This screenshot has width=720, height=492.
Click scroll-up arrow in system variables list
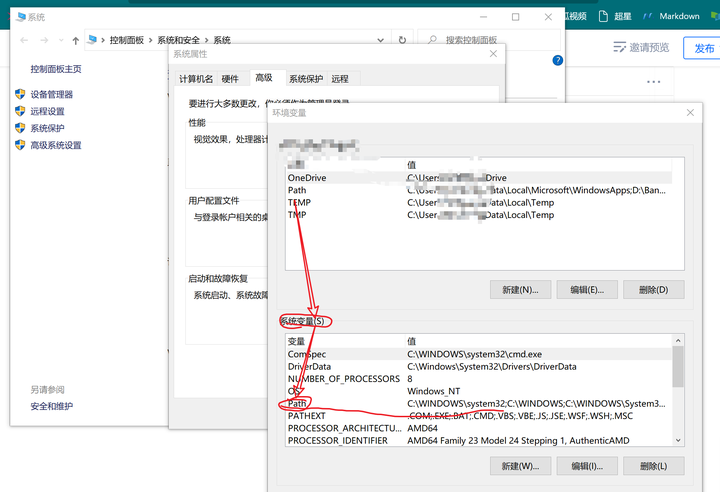[x=678, y=340]
